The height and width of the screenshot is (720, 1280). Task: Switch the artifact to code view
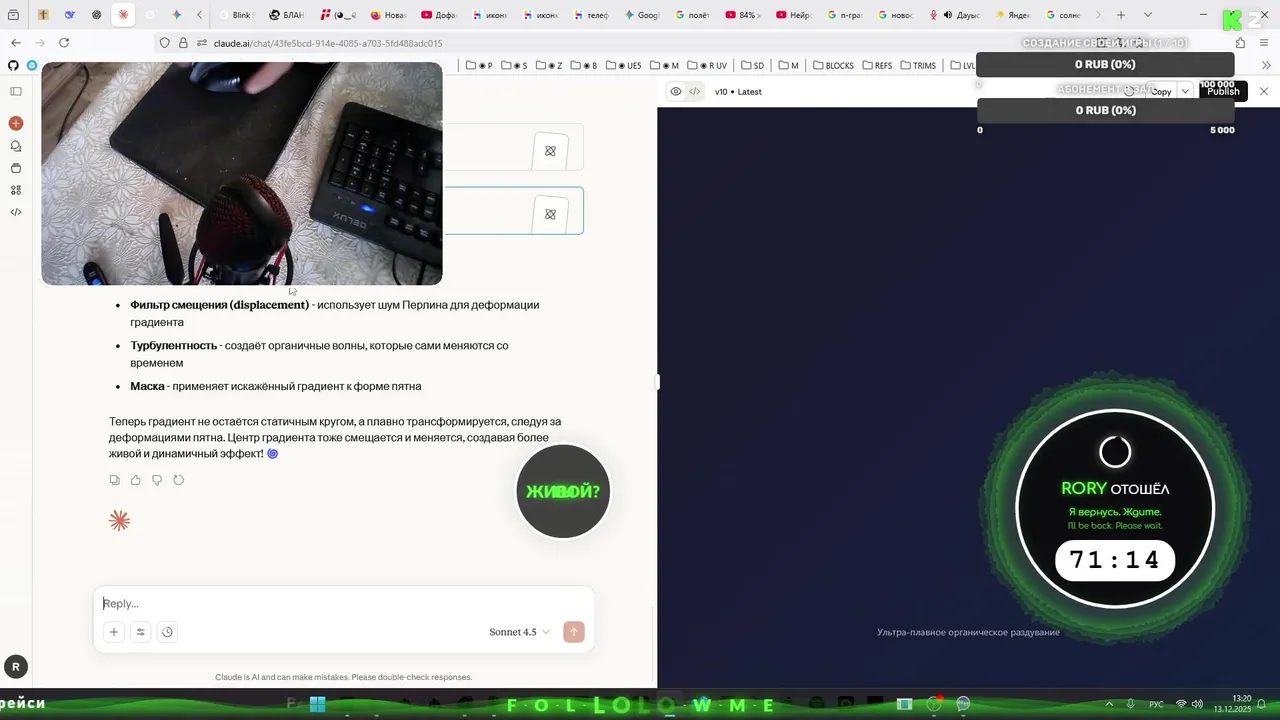[695, 91]
